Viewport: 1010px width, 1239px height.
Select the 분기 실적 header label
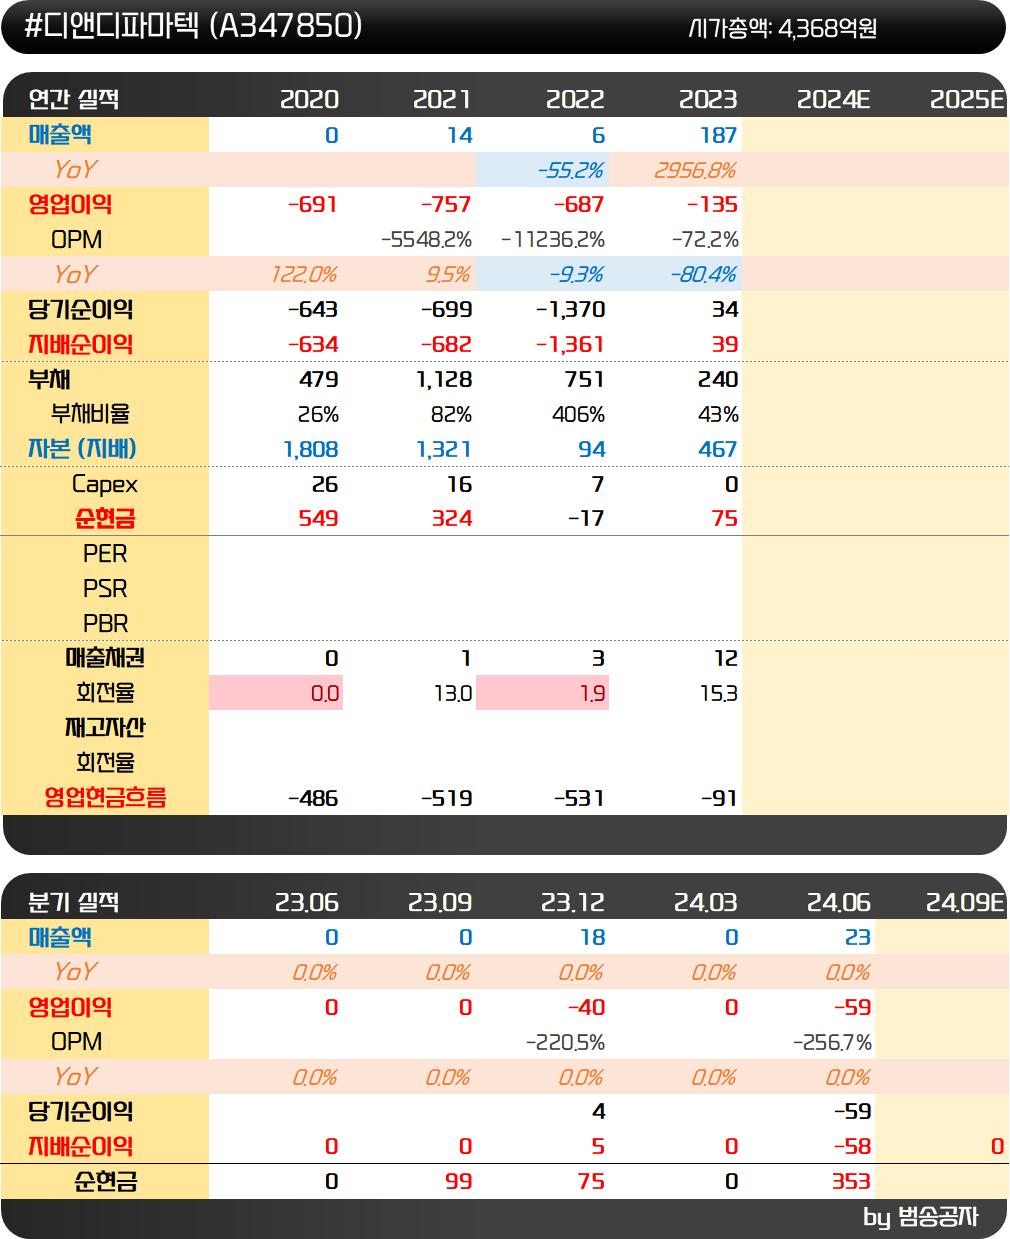[x=74, y=902]
